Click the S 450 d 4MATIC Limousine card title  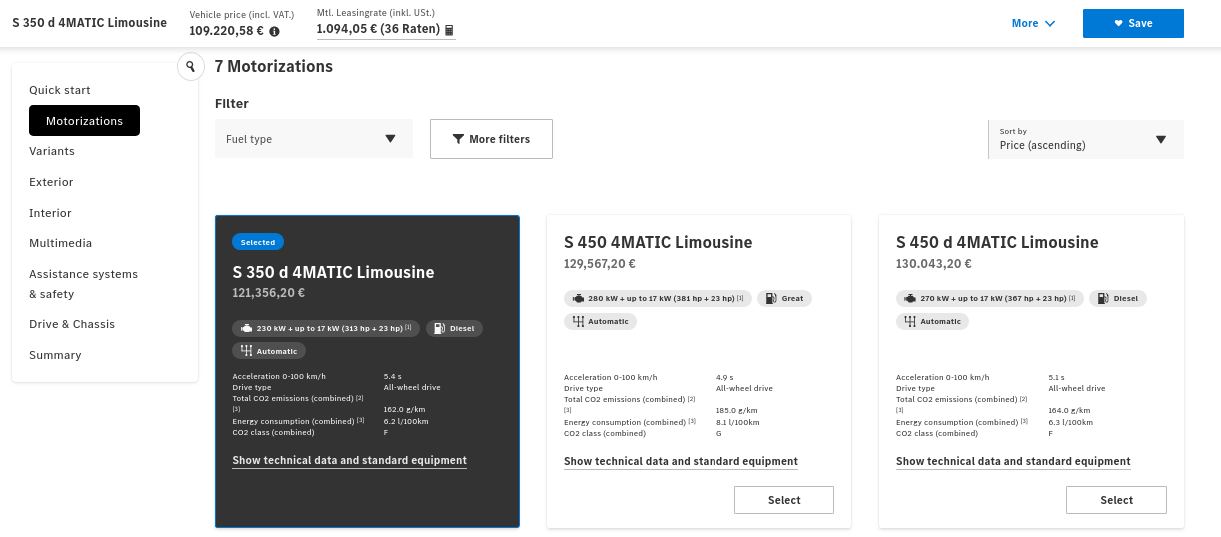(x=997, y=242)
